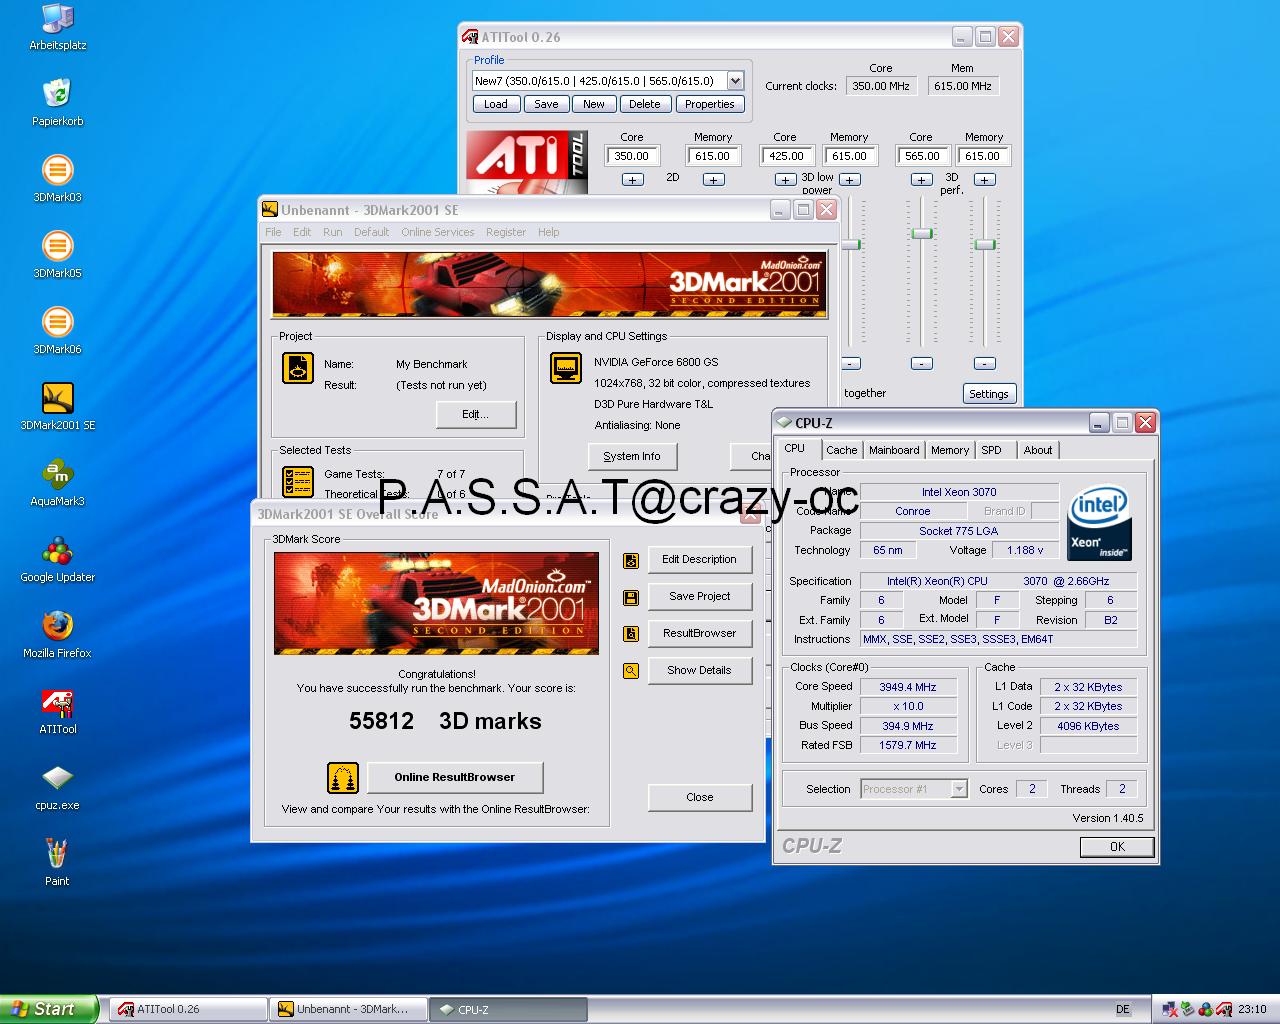
Task: Click Show Details button
Action: [699, 671]
